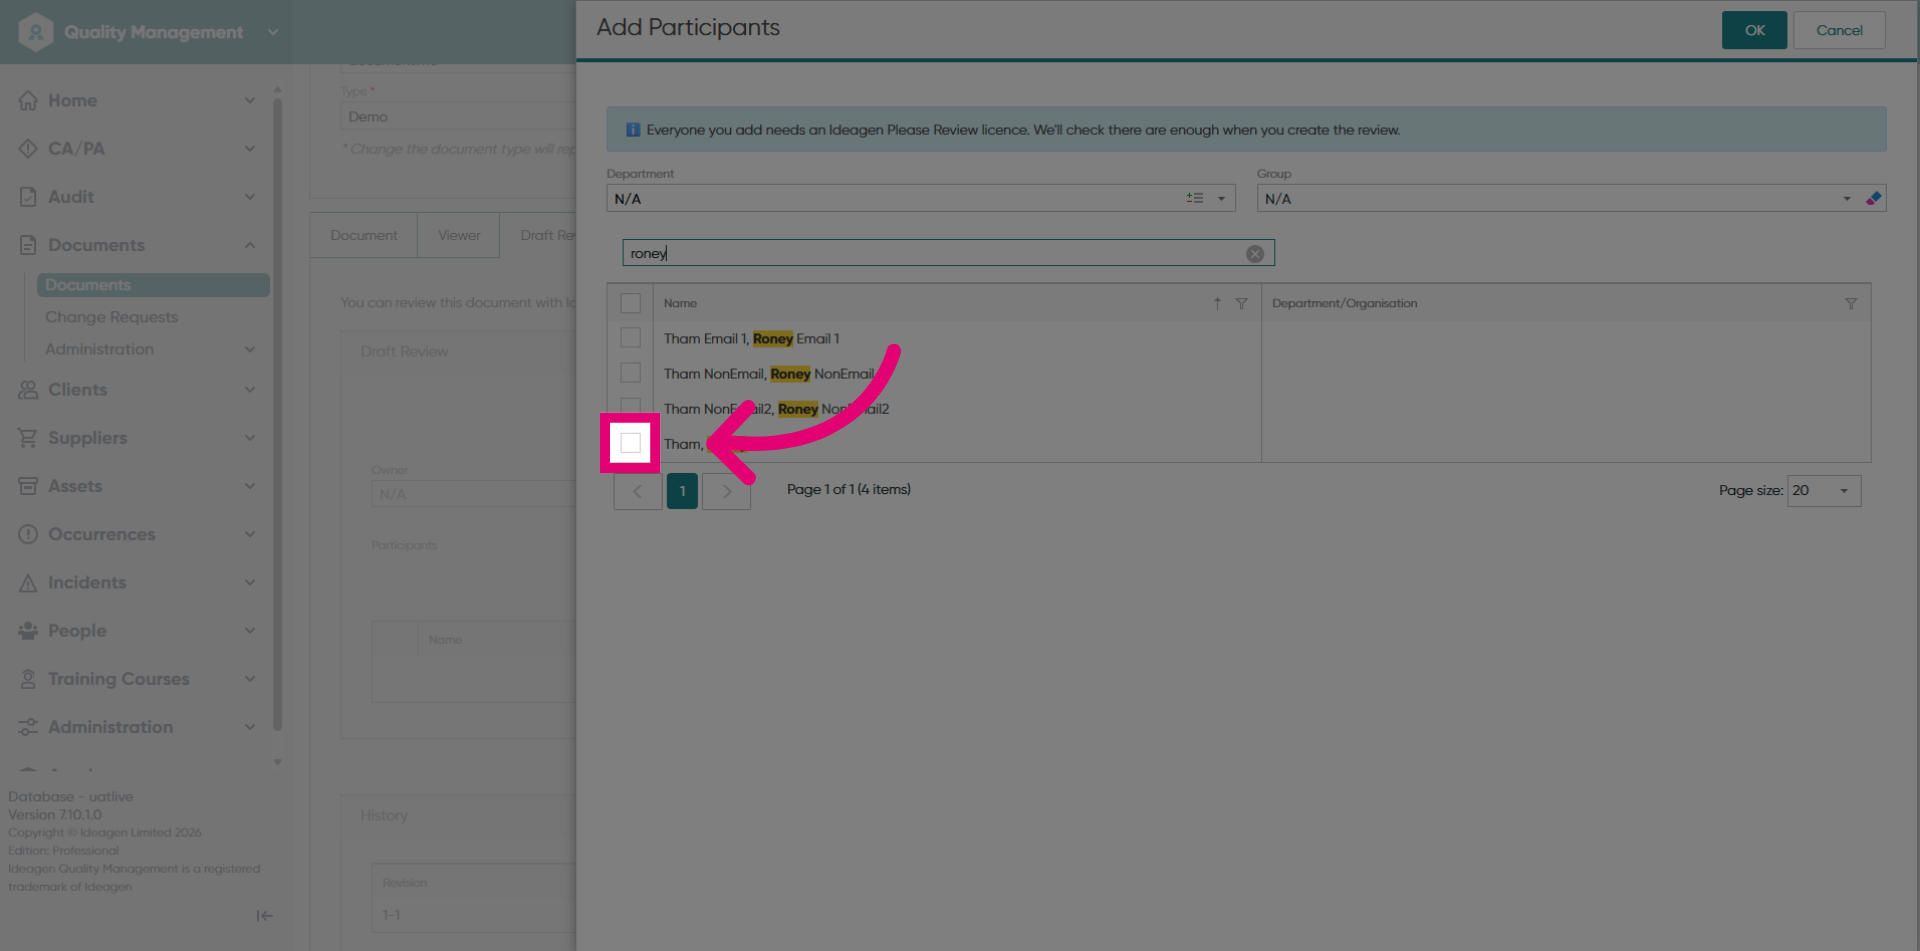Confirm with the OK button
This screenshot has width=1920, height=951.
tap(1754, 30)
